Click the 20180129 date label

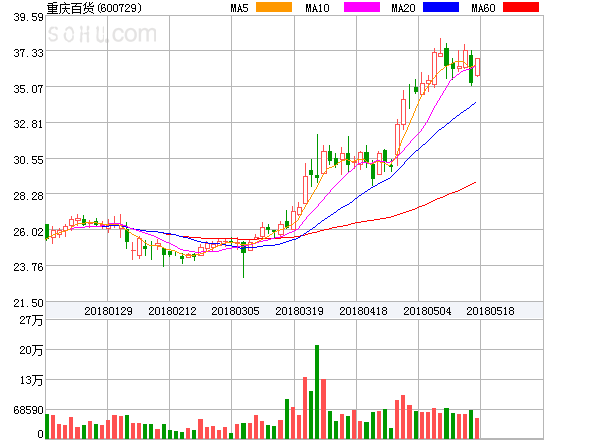pos(108,311)
